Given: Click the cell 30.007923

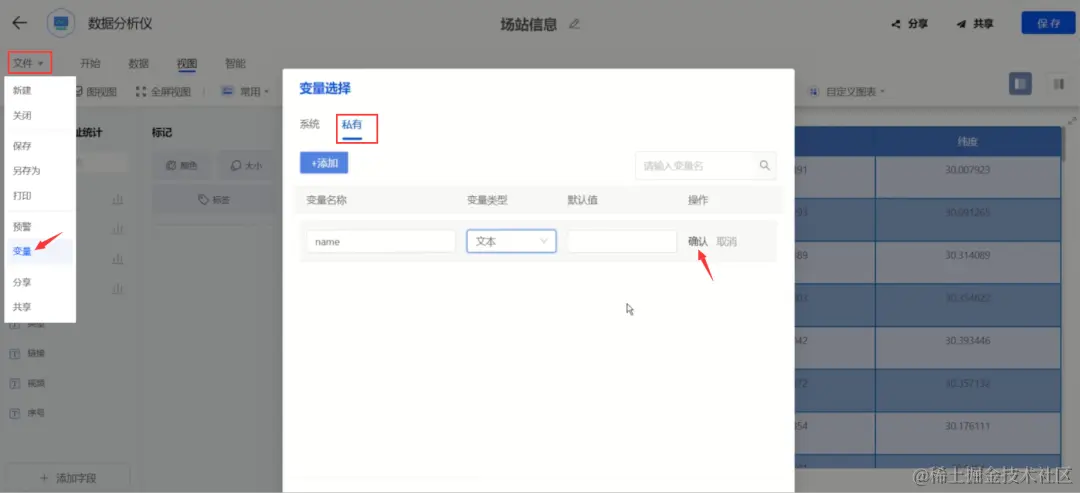Looking at the screenshot, I should [x=968, y=169].
